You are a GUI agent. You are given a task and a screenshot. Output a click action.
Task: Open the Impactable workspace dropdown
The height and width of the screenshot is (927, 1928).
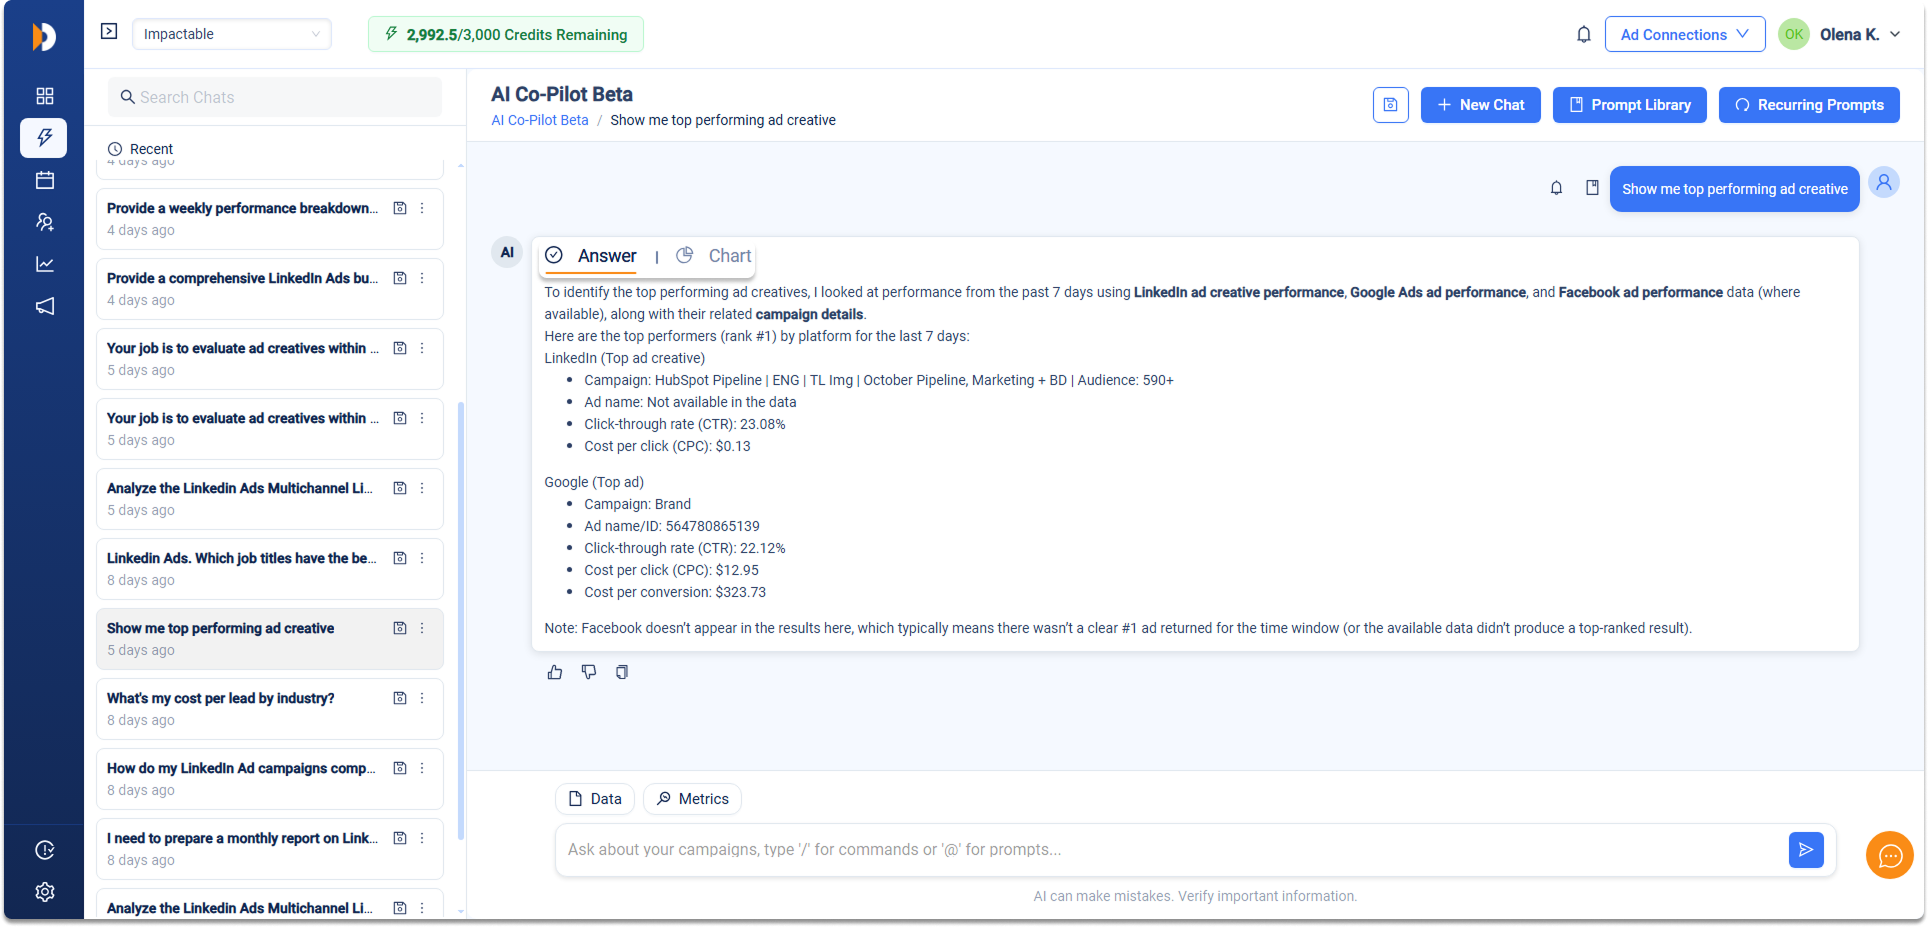coord(231,34)
